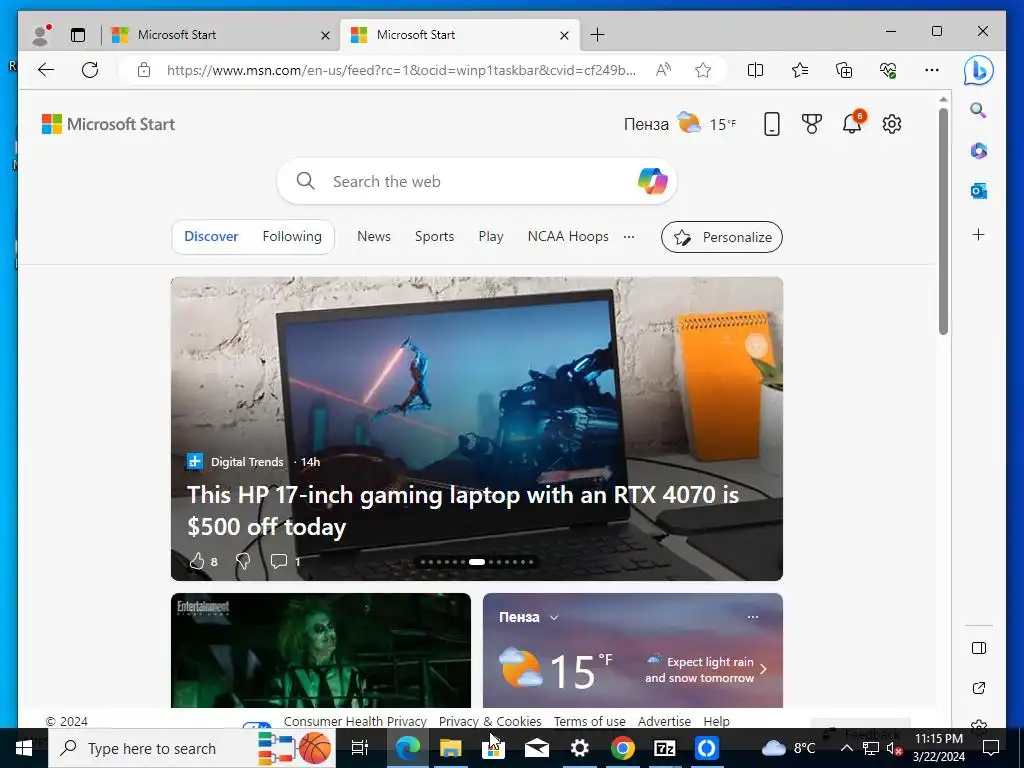This screenshot has width=1024, height=768.
Task: Open the Help footer link
Action: (716, 721)
